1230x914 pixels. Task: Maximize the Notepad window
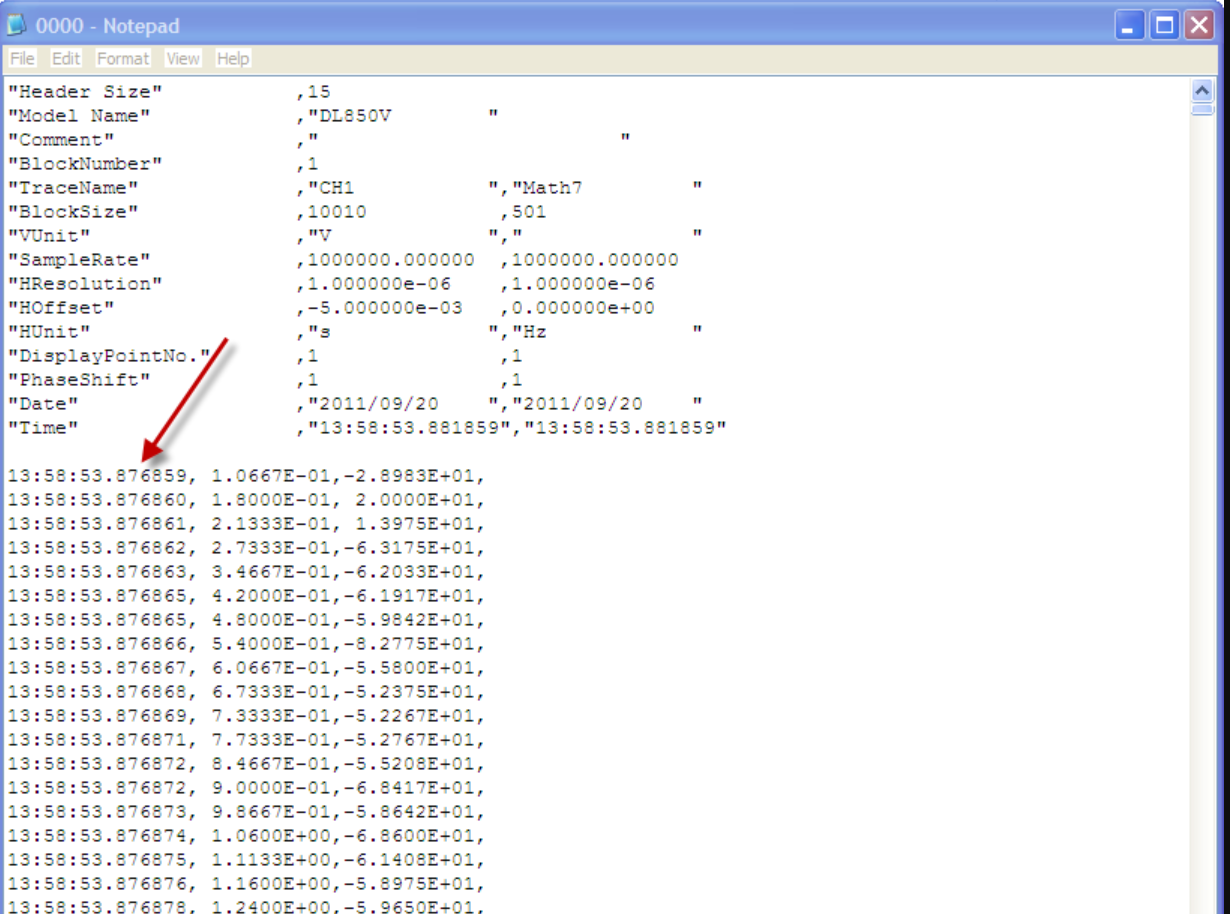[1165, 26]
